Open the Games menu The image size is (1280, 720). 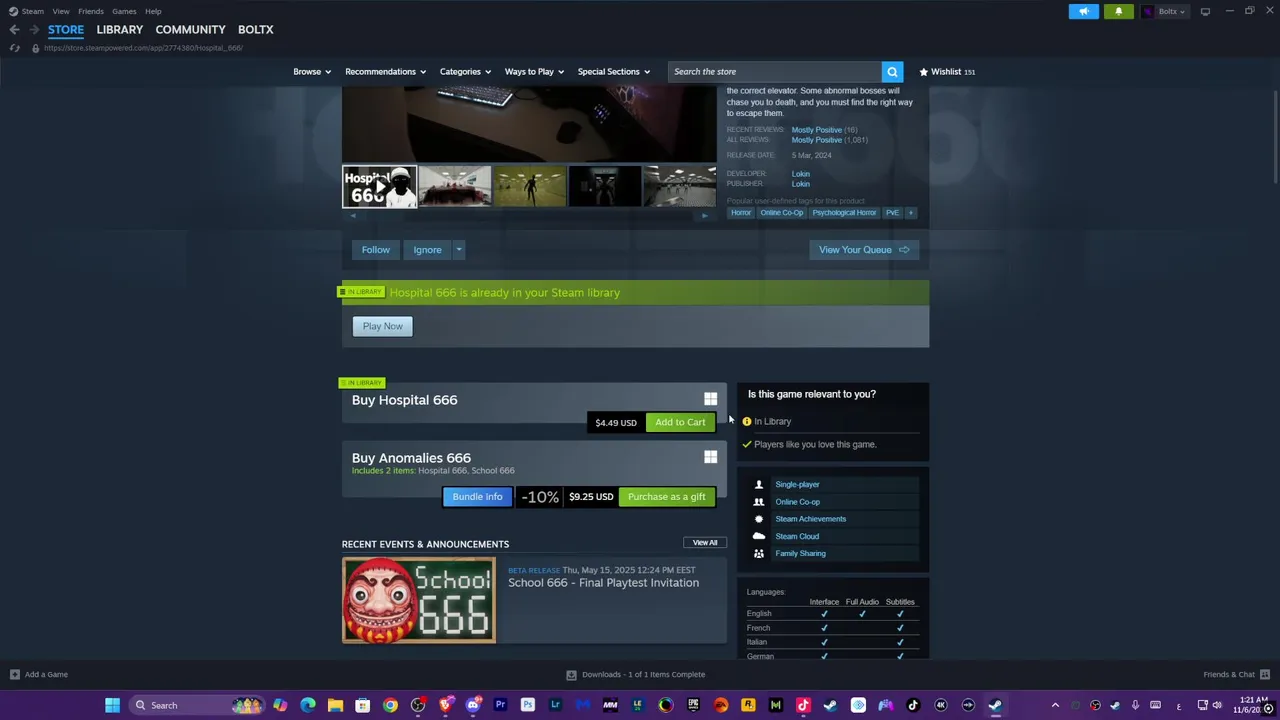(x=124, y=11)
